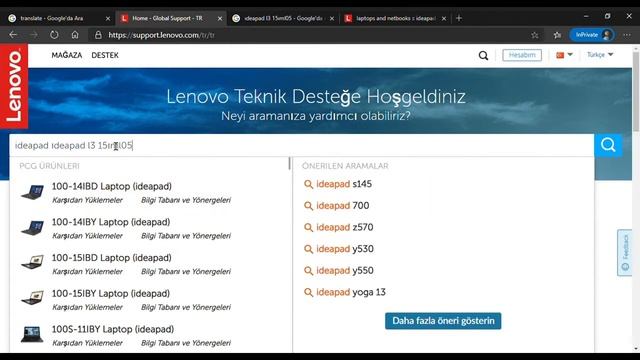
Task: Select 100S-11IBY Laptop (ideapad) result
Action: tap(113, 329)
